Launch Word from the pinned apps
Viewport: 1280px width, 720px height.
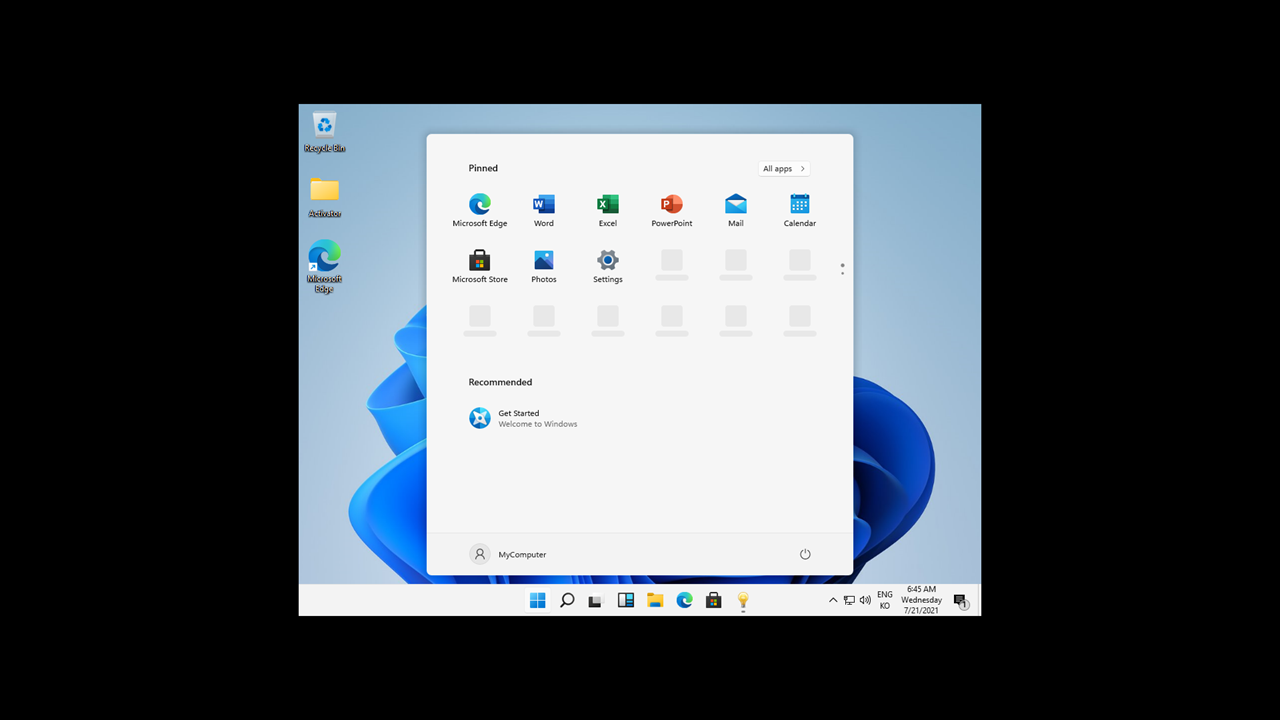pos(544,210)
